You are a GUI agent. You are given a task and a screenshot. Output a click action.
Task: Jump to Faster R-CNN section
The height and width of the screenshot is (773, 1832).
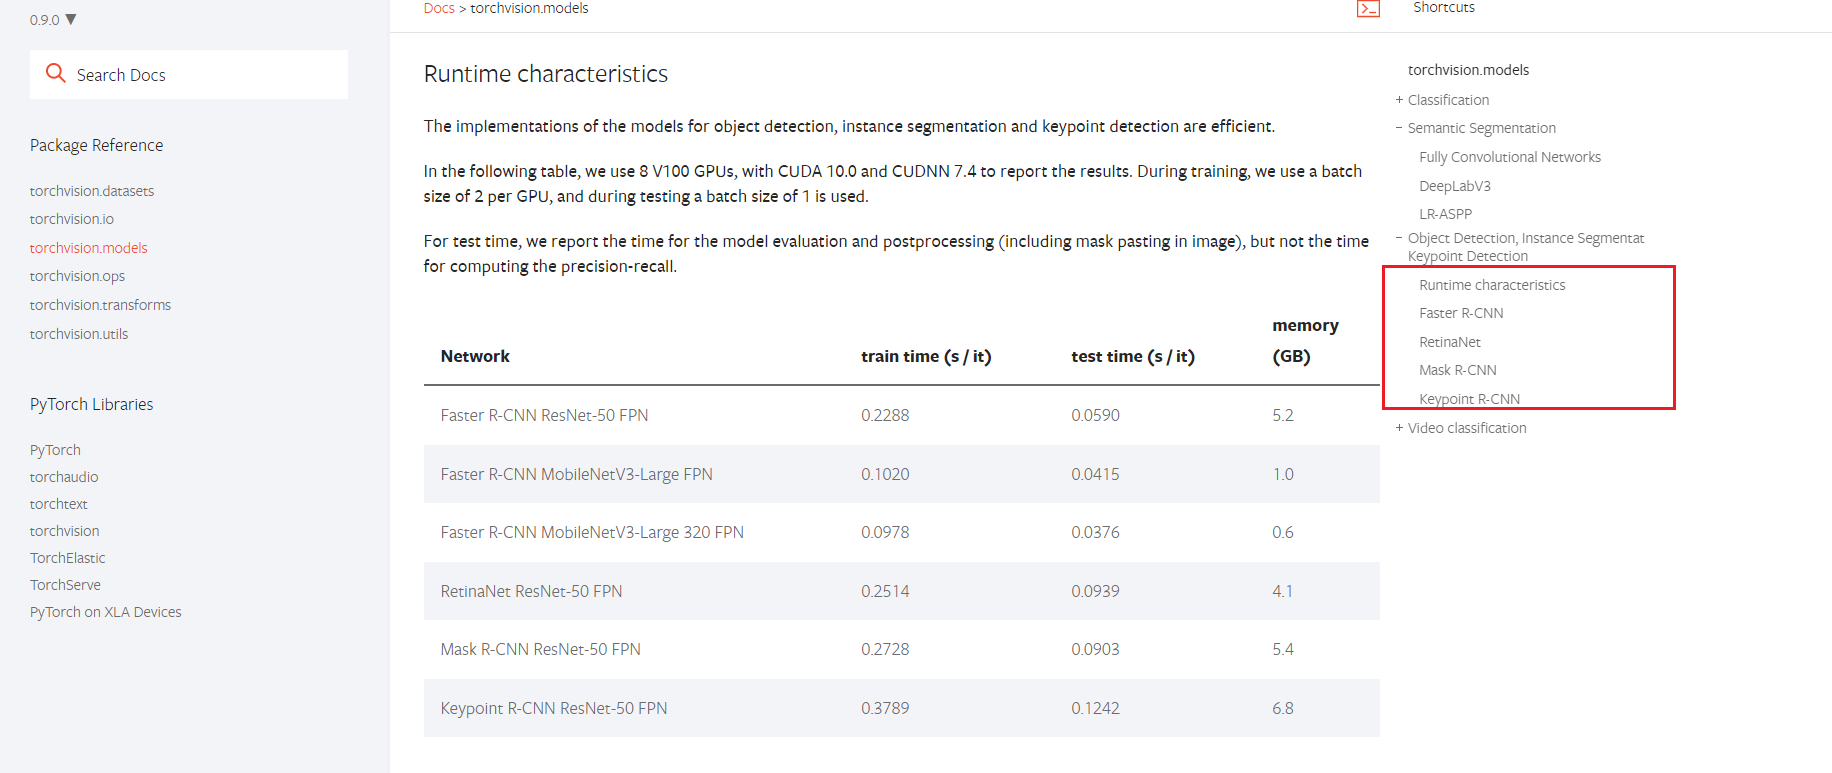[x=1461, y=313]
